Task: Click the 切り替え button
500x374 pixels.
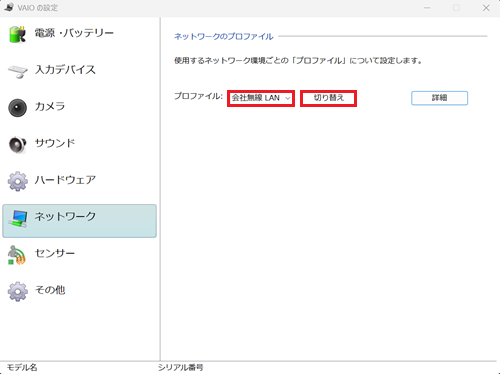Action: point(328,98)
